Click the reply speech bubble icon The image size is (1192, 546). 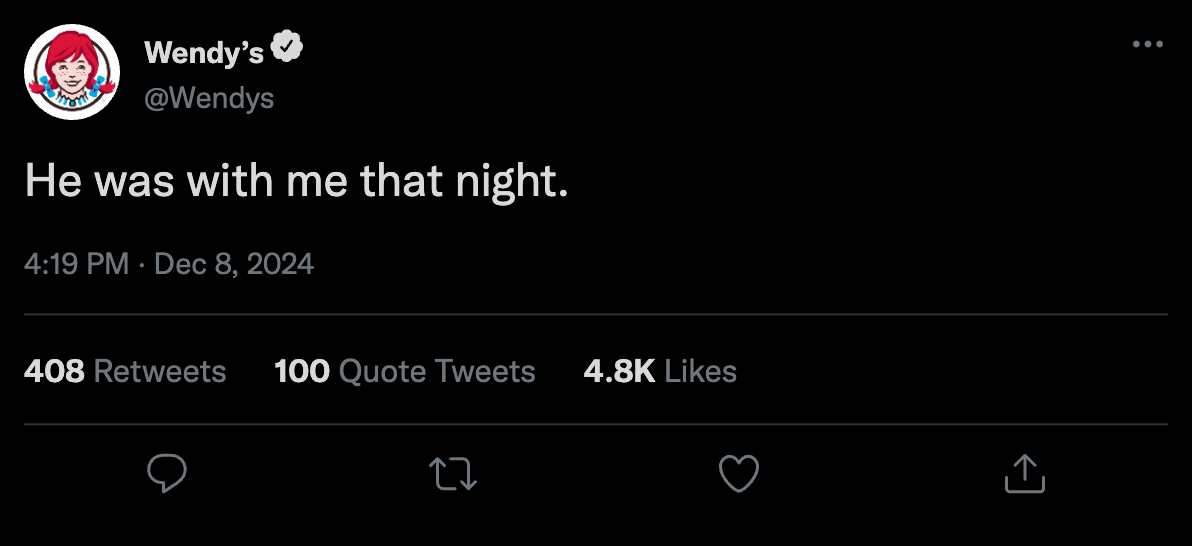(166, 473)
